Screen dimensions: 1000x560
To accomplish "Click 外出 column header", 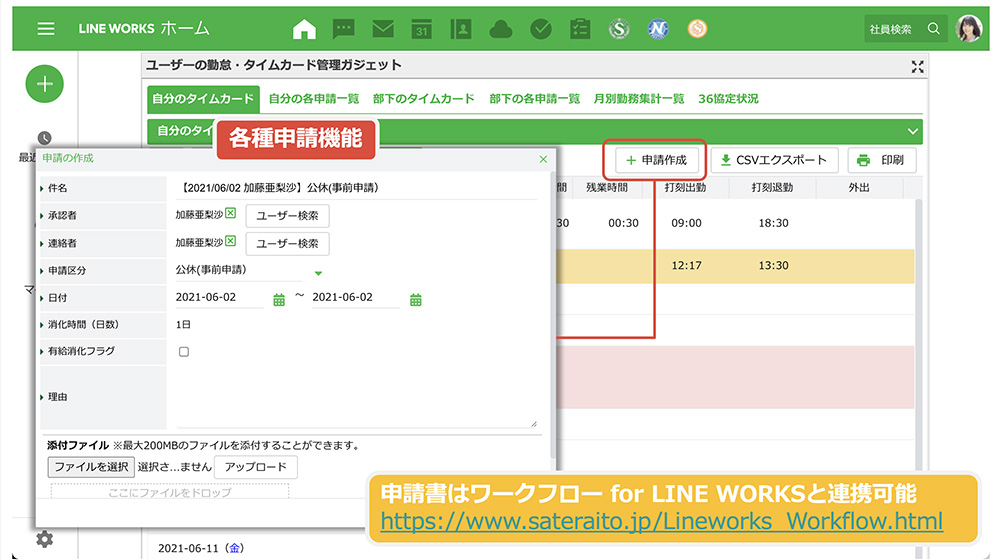I will [x=859, y=188].
